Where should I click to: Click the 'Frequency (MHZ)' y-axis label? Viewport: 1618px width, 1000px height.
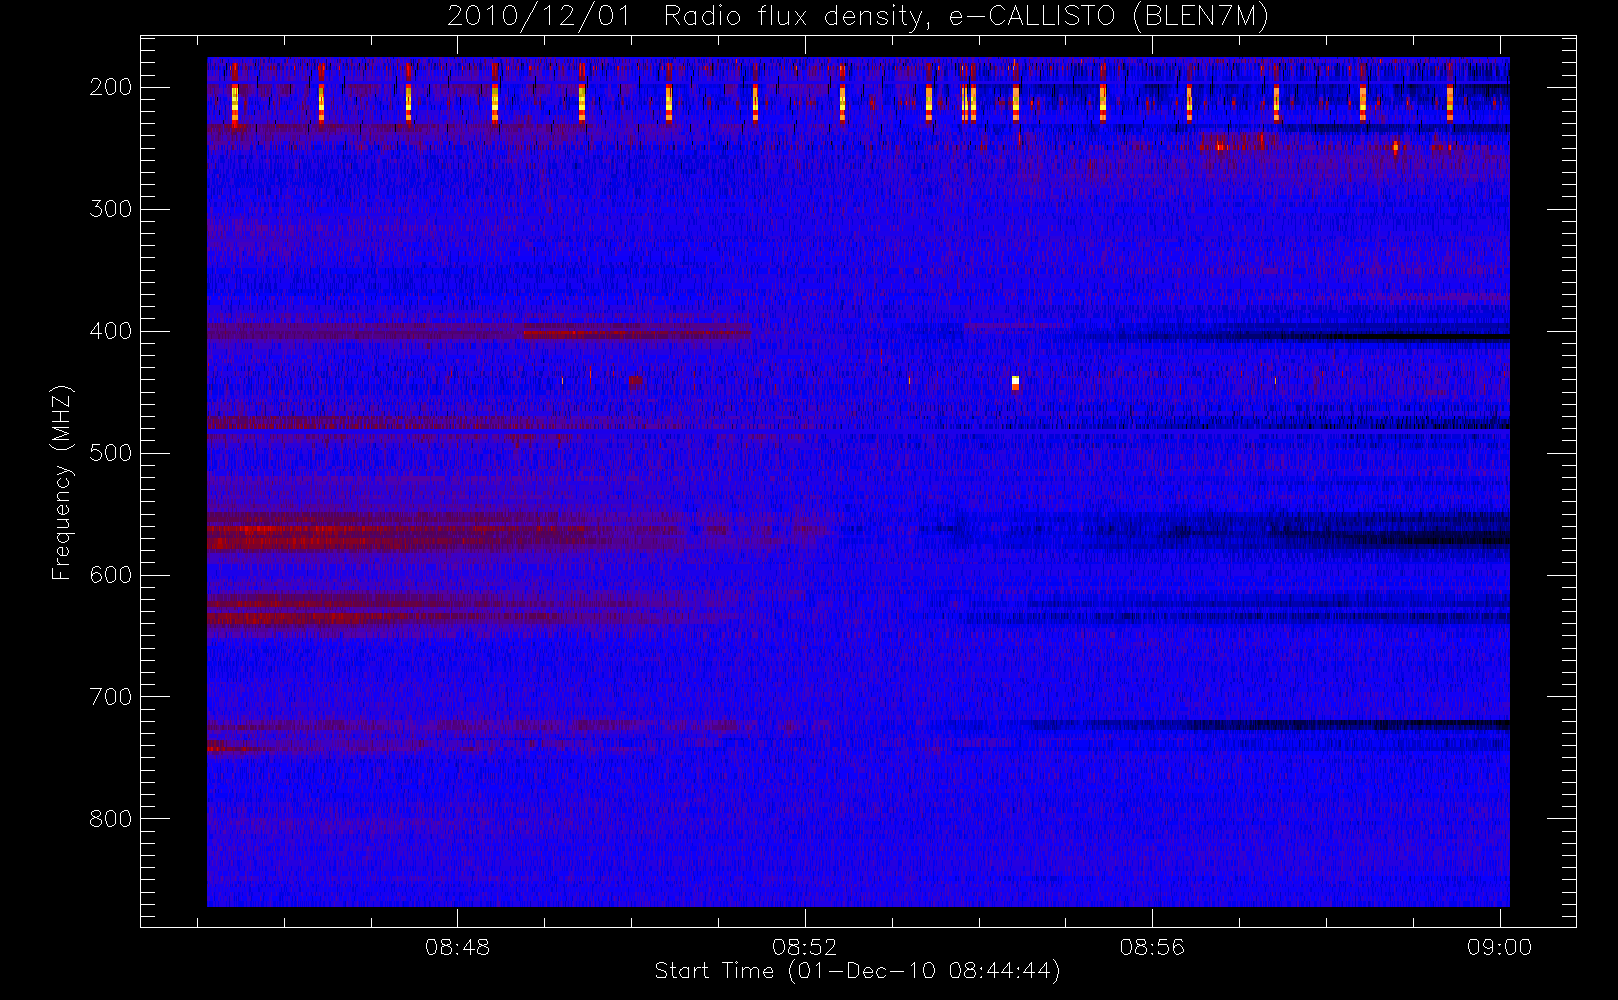(62, 482)
